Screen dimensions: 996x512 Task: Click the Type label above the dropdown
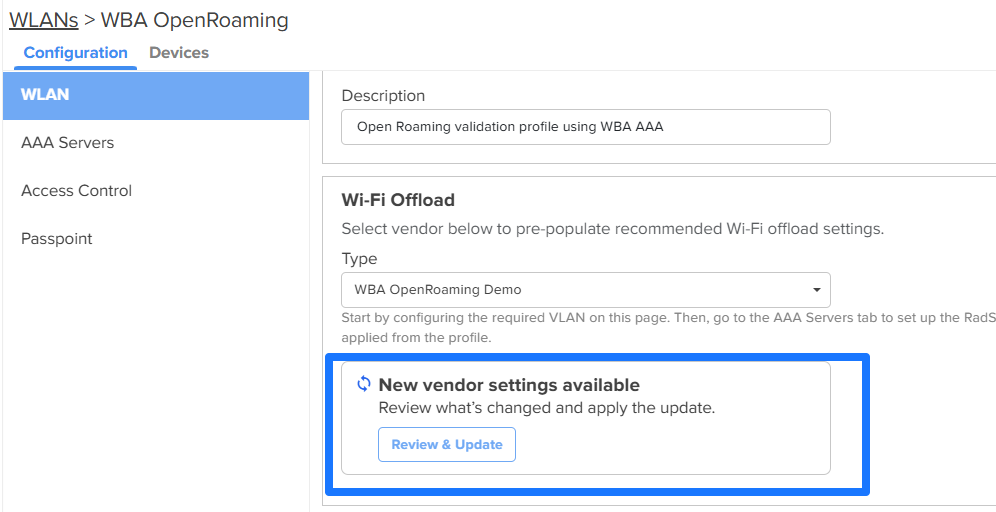click(x=359, y=259)
